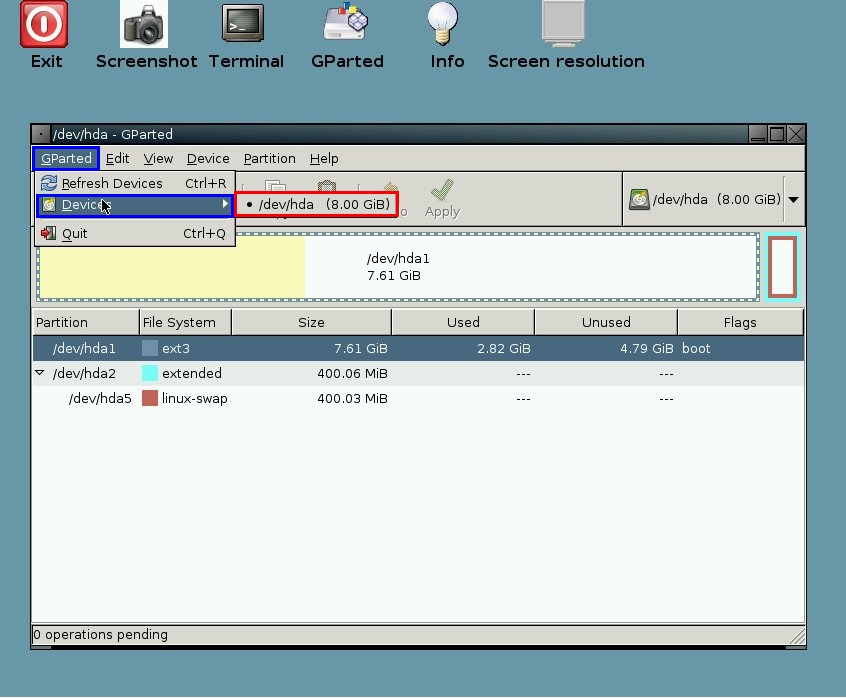This screenshot has height=698, width=846.
Task: Click the '0 operations pending' status text
Action: tap(100, 634)
